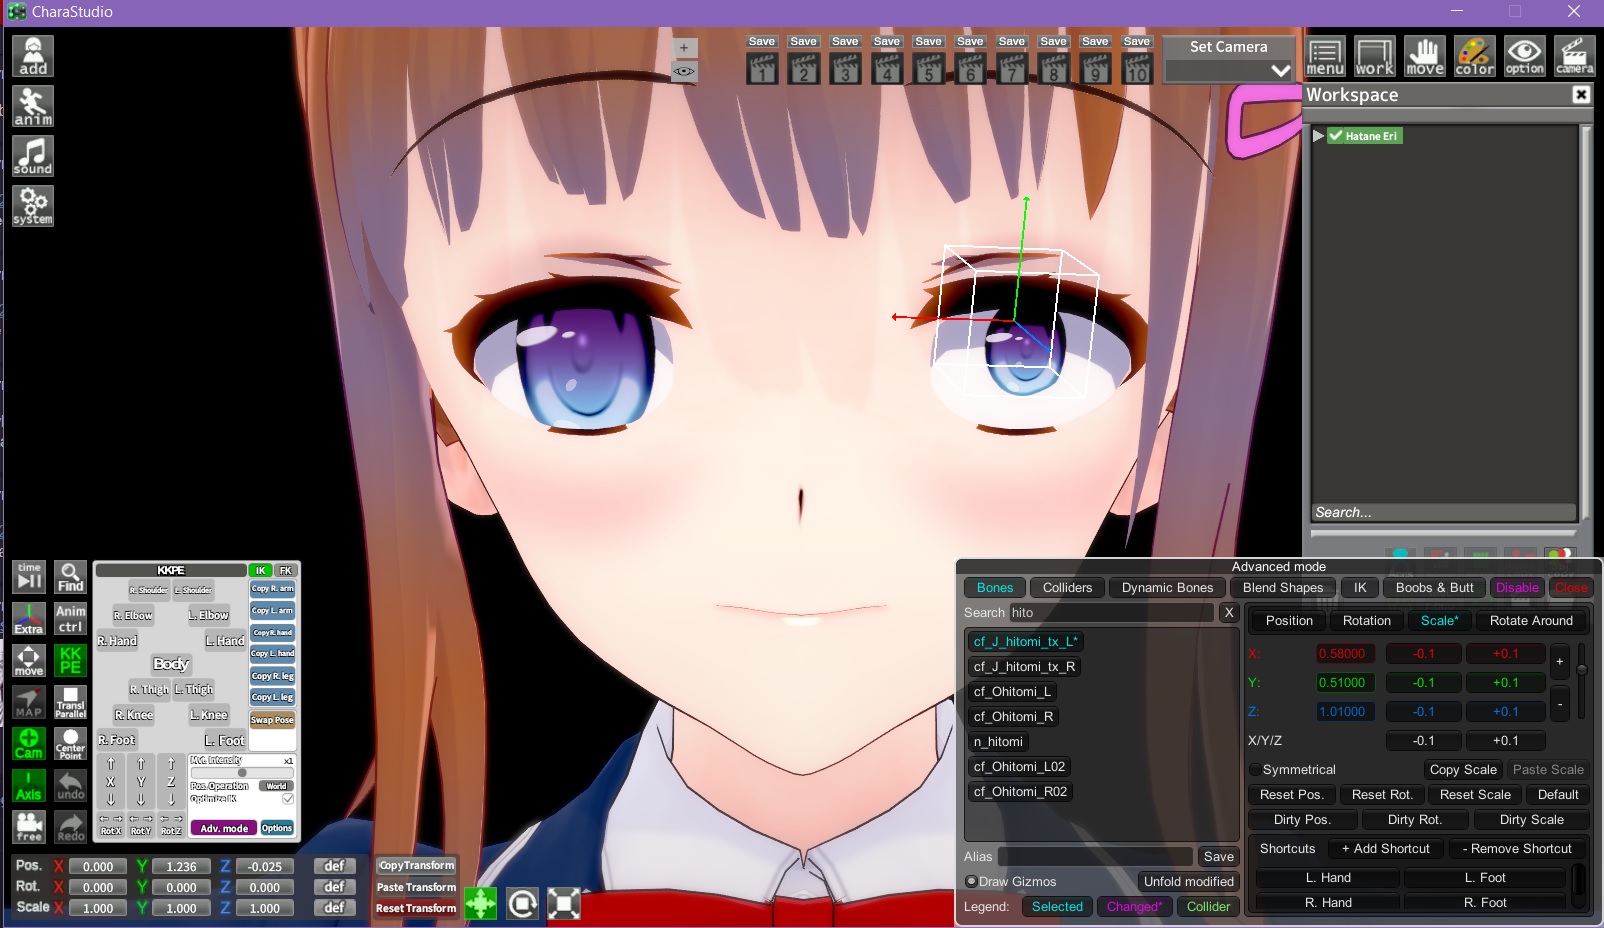Open the Find magnifier tool
The height and width of the screenshot is (928, 1604).
point(70,577)
